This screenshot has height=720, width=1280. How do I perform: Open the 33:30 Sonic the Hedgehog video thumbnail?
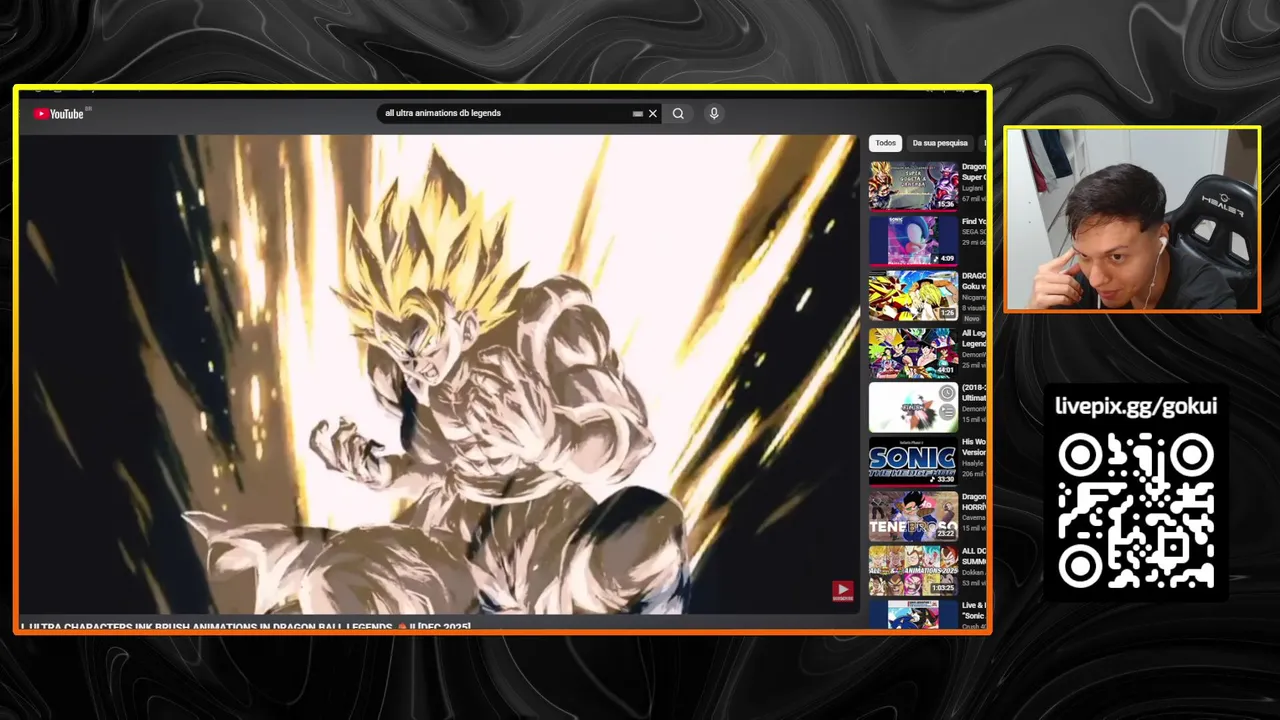pyautogui.click(x=913, y=462)
